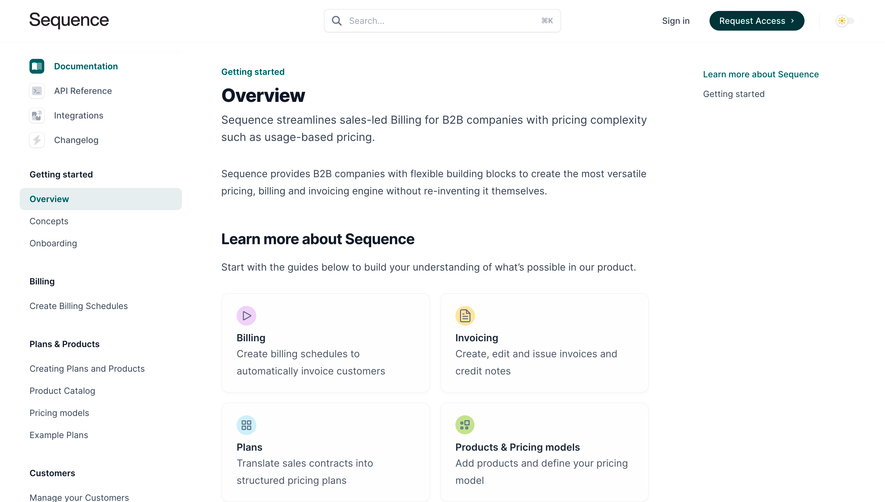
Task: Open the Invoicing guide card
Action: 544,343
